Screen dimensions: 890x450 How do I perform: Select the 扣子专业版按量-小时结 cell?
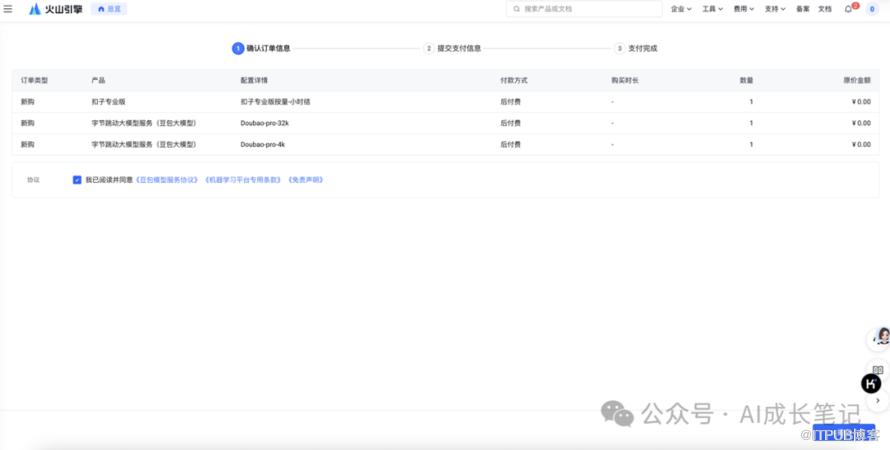(x=275, y=102)
